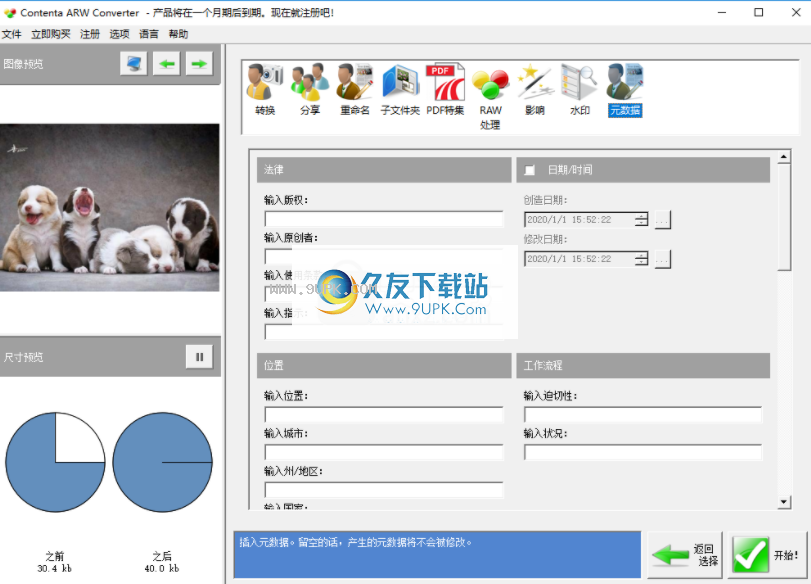Click the 输入城市 text field

click(x=384, y=452)
